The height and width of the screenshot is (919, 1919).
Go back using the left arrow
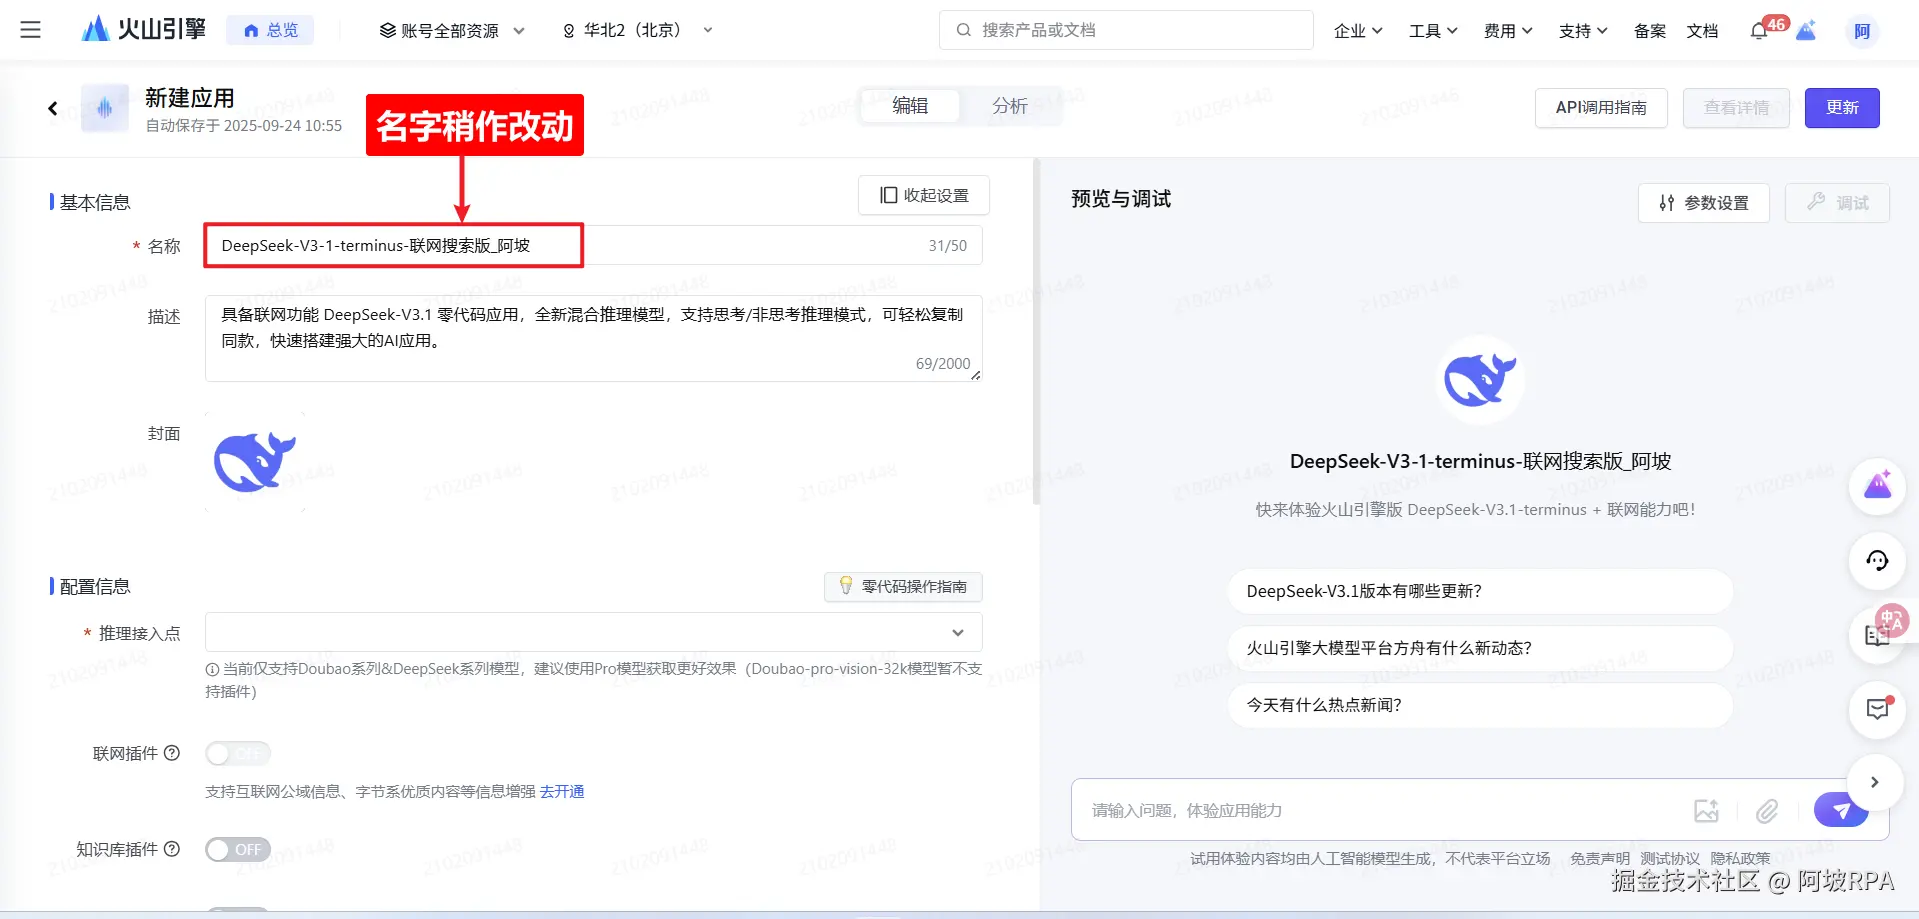53,108
